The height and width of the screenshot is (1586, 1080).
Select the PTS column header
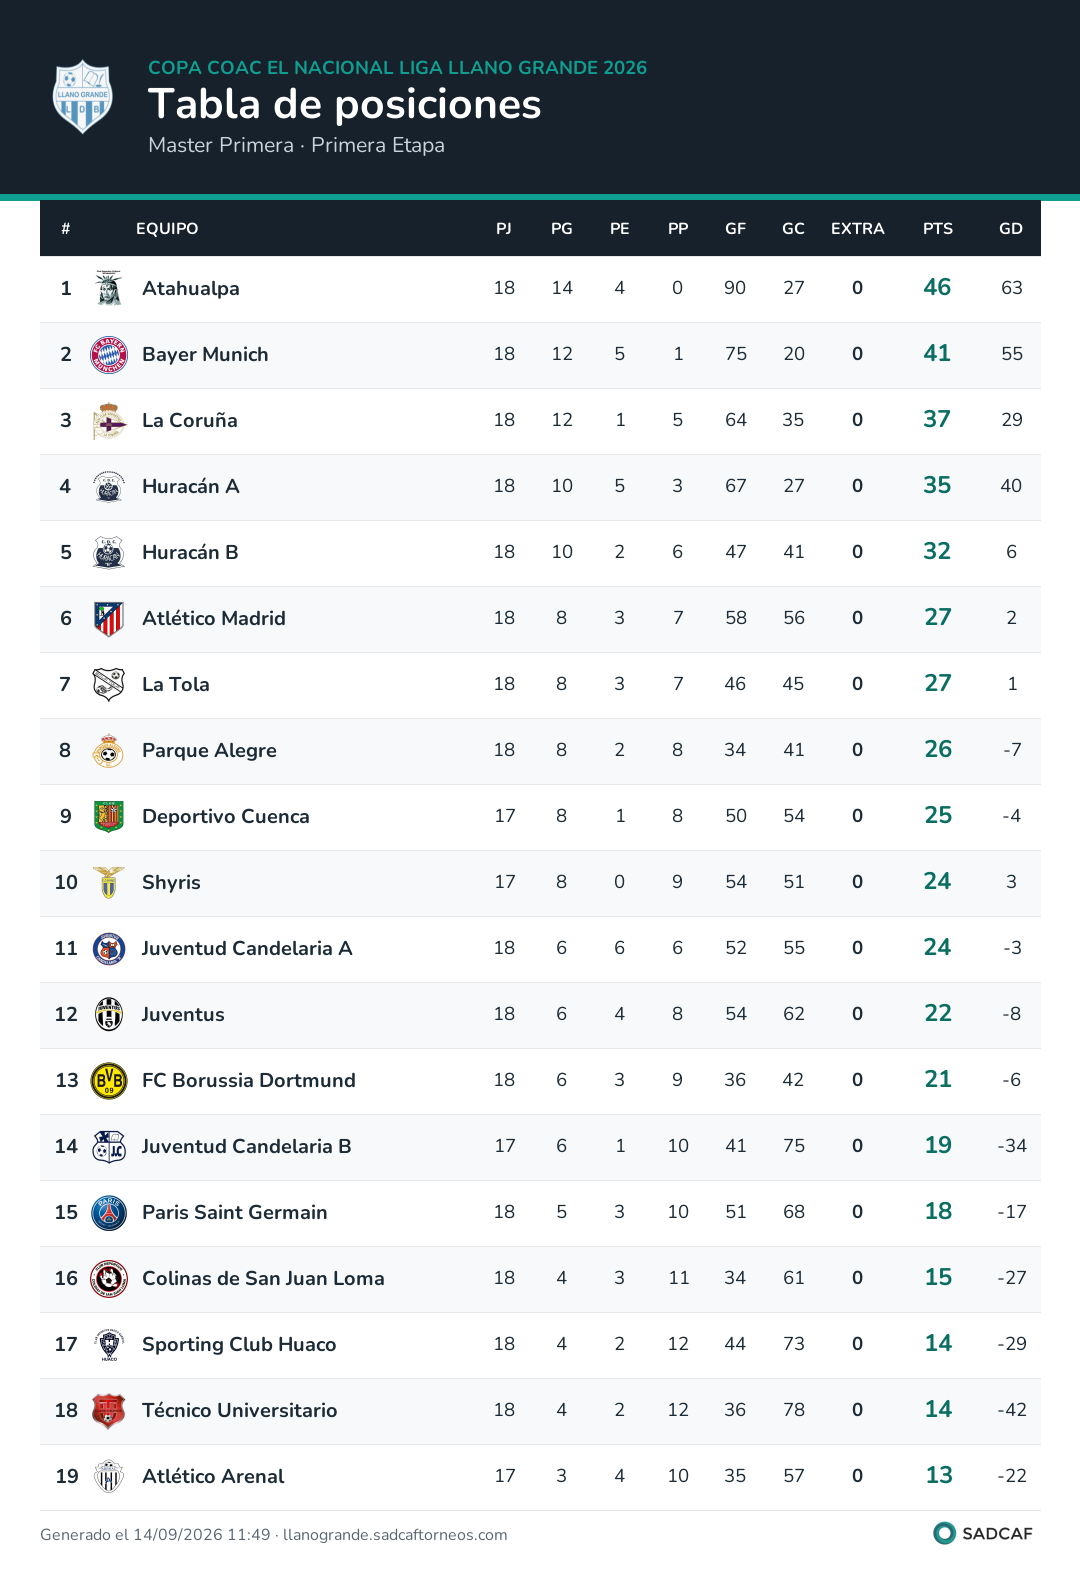[938, 229]
